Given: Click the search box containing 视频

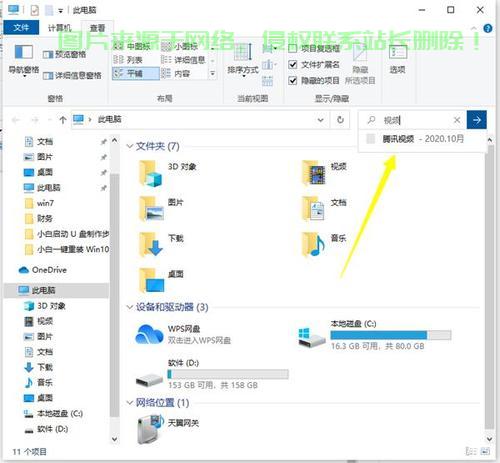Looking at the screenshot, I should 412,120.
